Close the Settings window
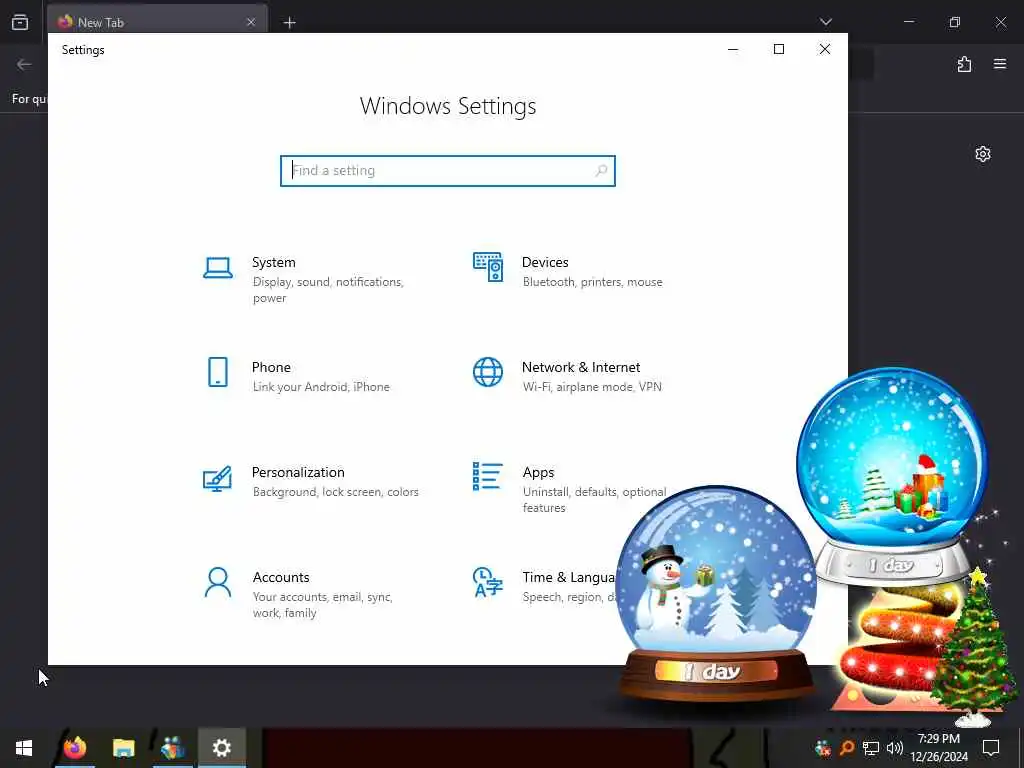The height and width of the screenshot is (768, 1024). click(x=825, y=50)
